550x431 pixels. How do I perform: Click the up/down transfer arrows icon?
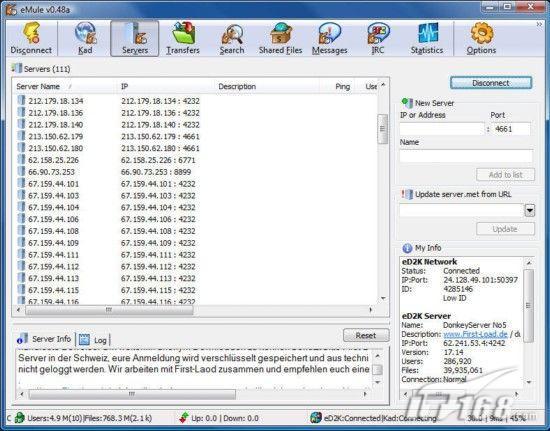click(184, 418)
